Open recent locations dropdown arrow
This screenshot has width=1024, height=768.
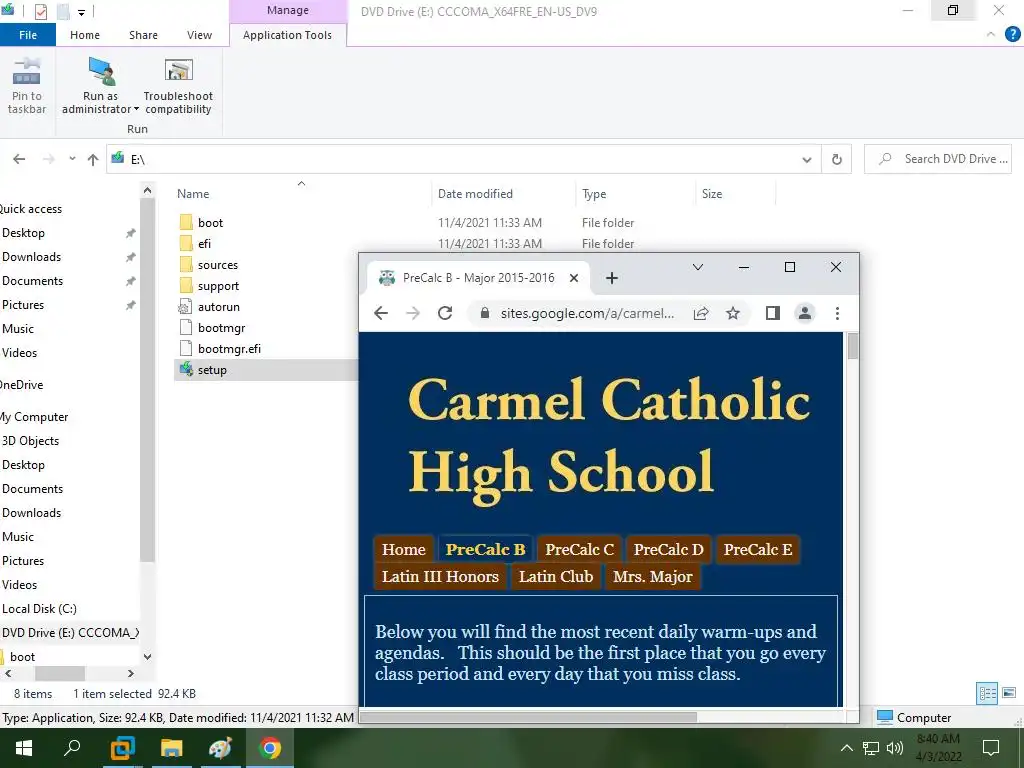(x=72, y=159)
